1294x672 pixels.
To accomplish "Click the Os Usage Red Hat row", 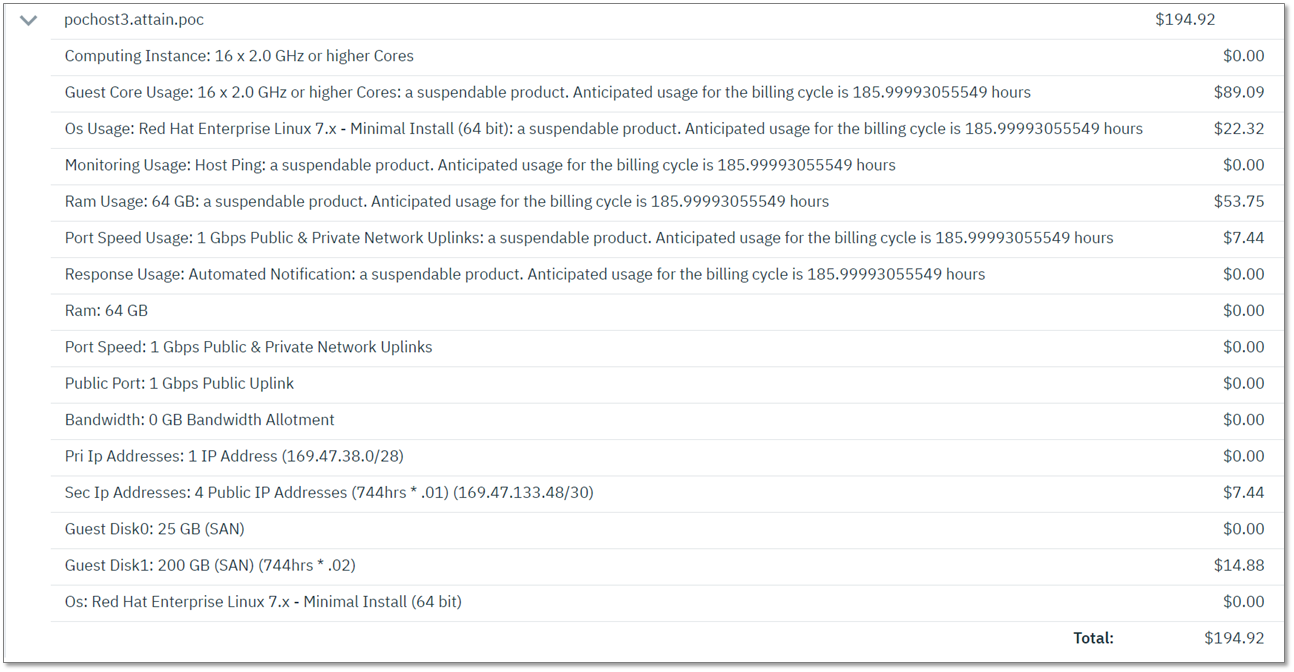I will pos(603,129).
